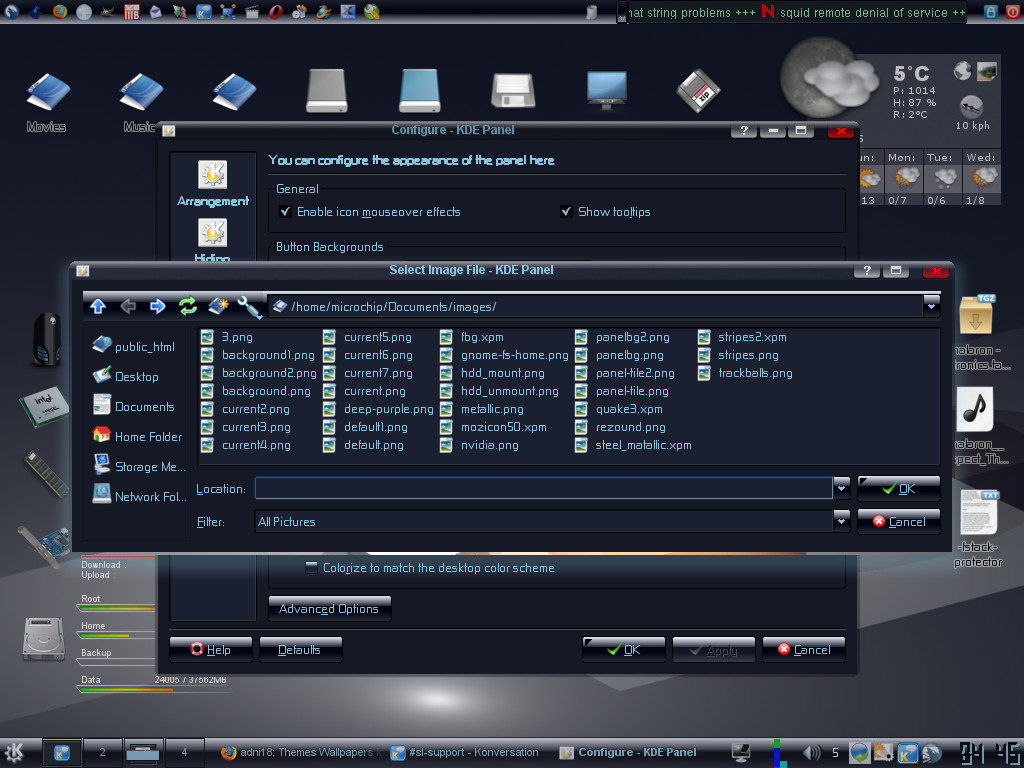Reload the folder with the green refresh icon
Screen dimensions: 1024x768
[187, 306]
